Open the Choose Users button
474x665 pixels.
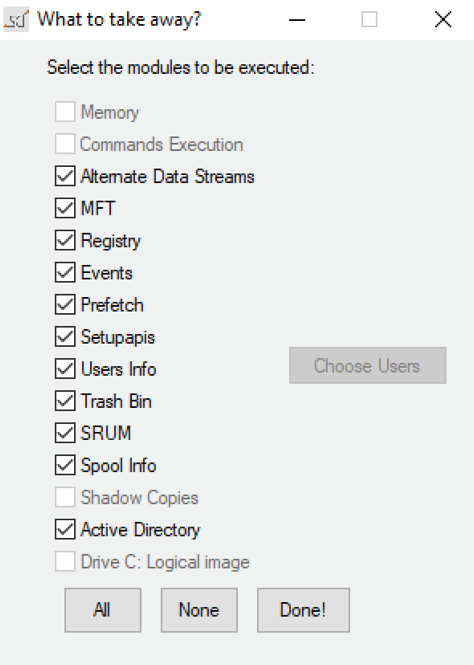(368, 366)
